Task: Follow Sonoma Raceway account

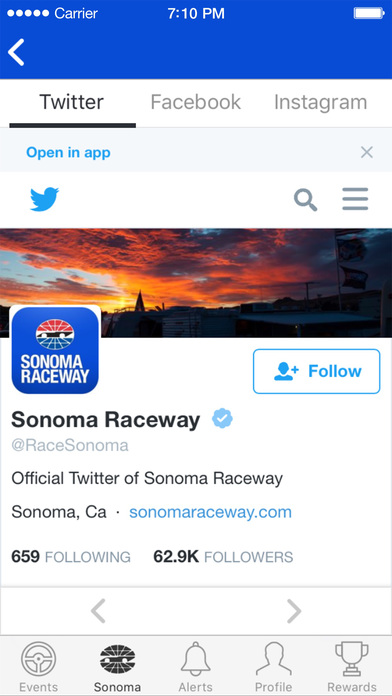Action: pos(317,371)
